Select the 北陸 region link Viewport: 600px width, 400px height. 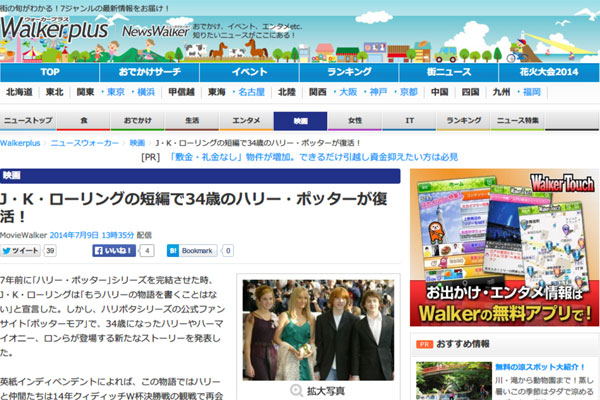click(x=287, y=92)
